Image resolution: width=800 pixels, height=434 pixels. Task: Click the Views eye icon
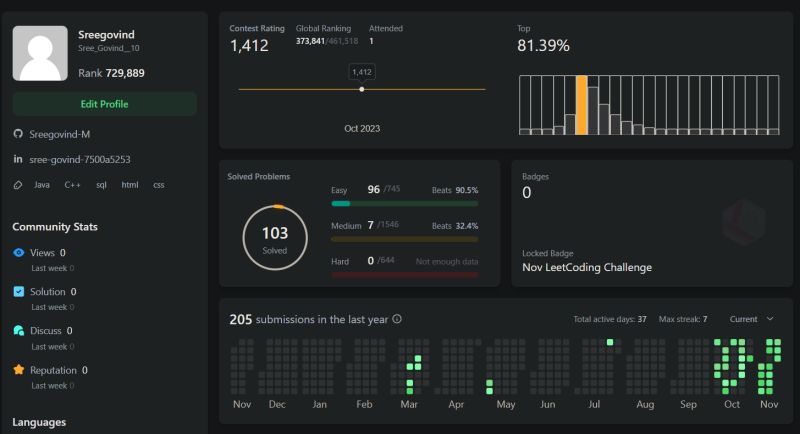(x=19, y=252)
